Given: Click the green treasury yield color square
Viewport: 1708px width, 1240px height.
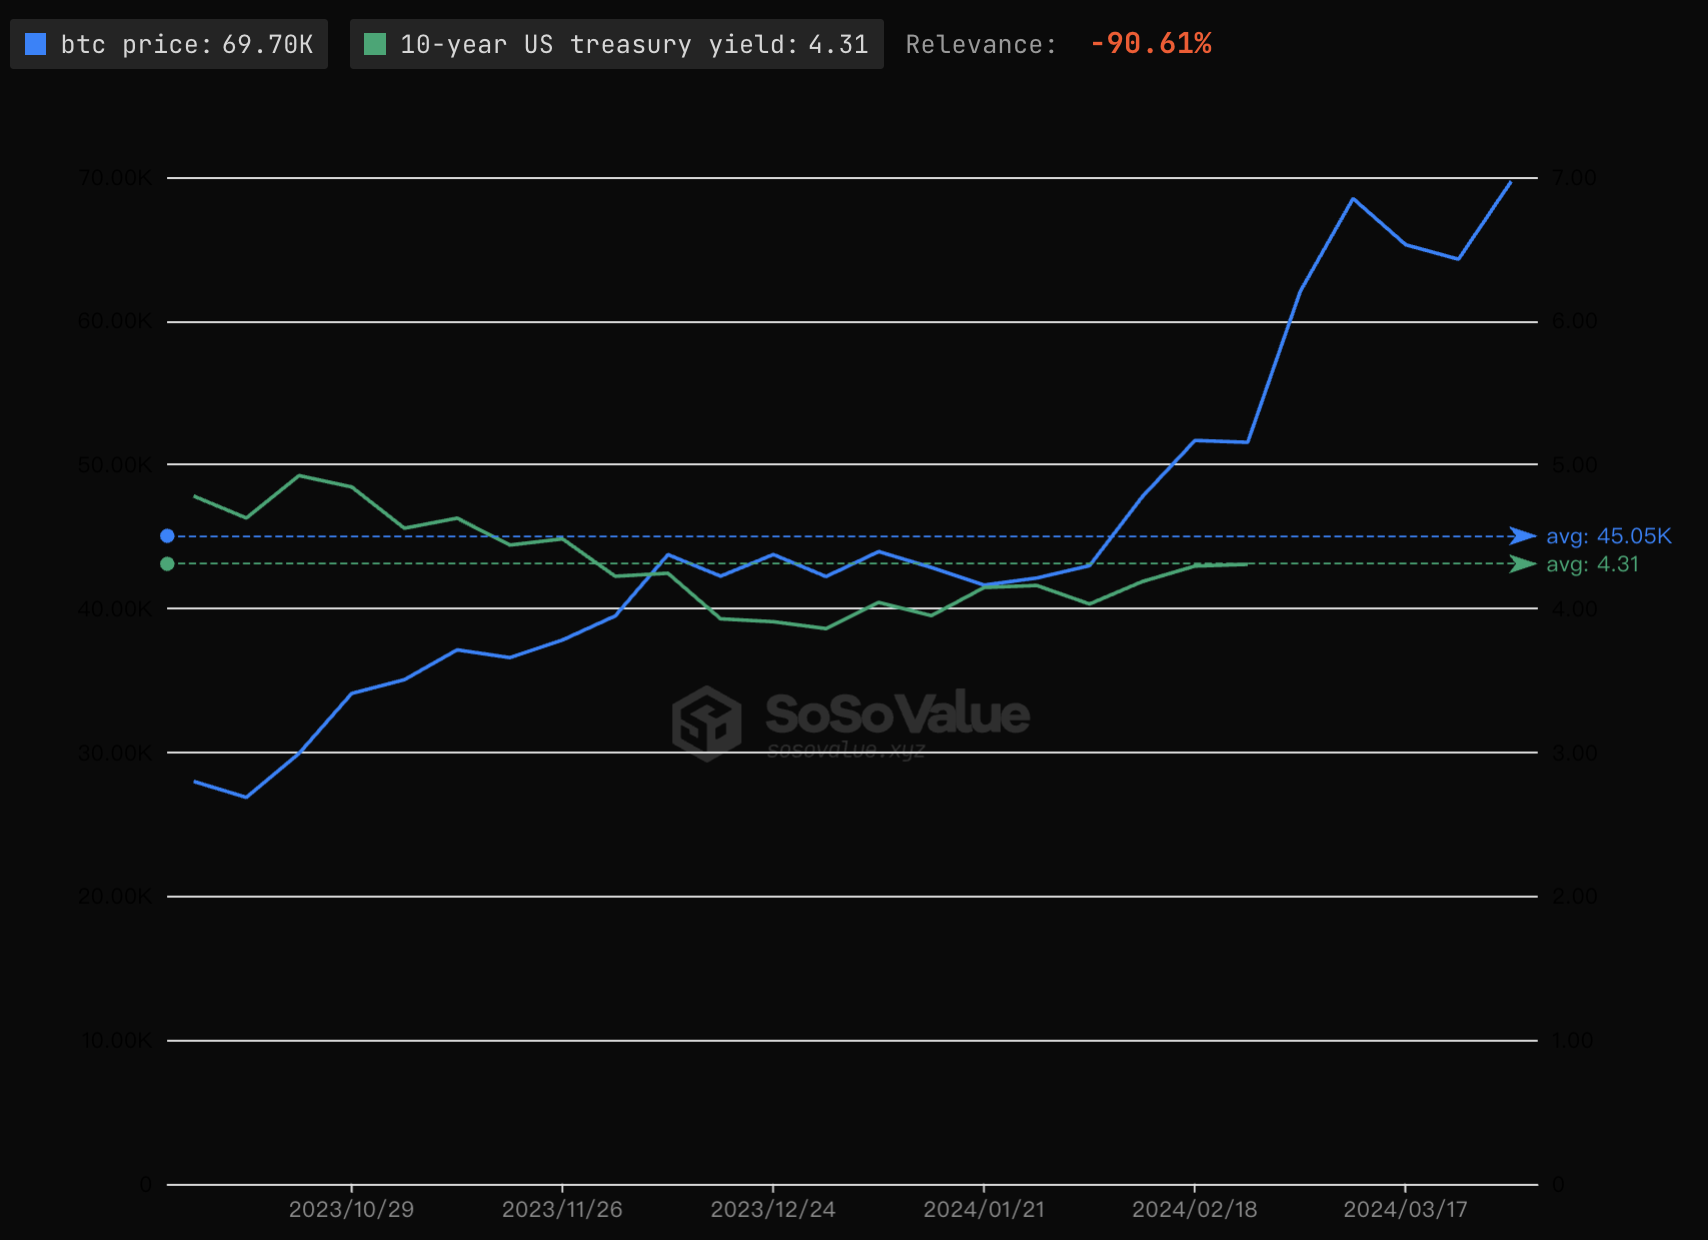Looking at the screenshot, I should 375,44.
